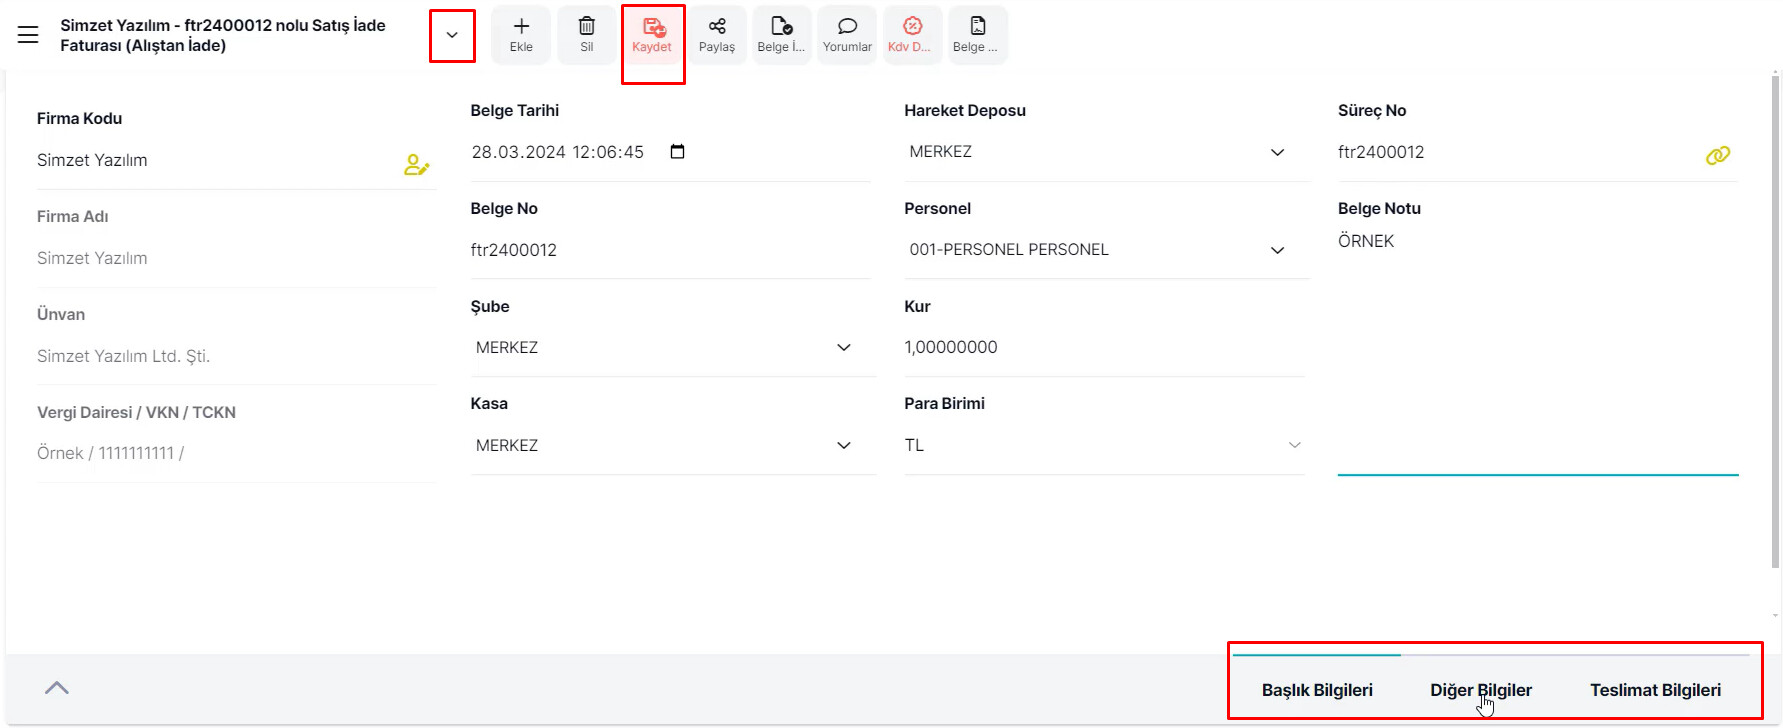Expand the document title dropdown chevron
The image size is (1783, 728).
(452, 35)
